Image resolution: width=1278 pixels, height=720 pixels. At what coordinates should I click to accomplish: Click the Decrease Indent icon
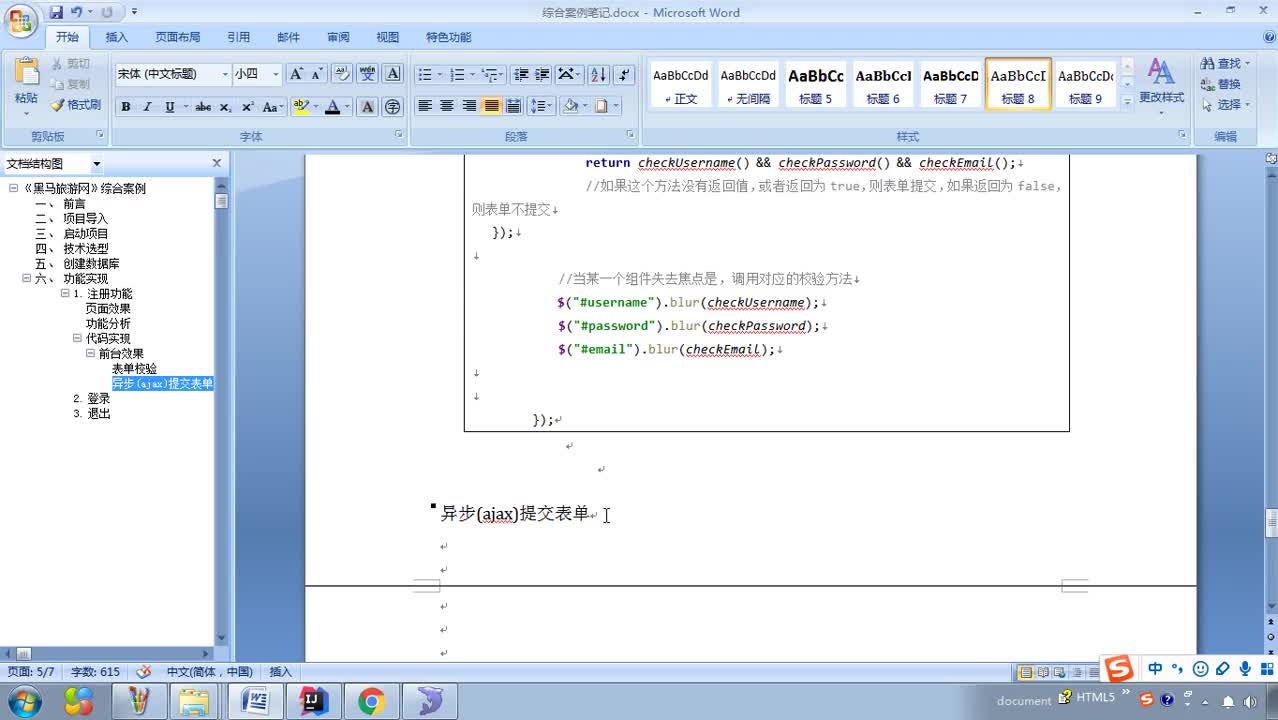520,75
